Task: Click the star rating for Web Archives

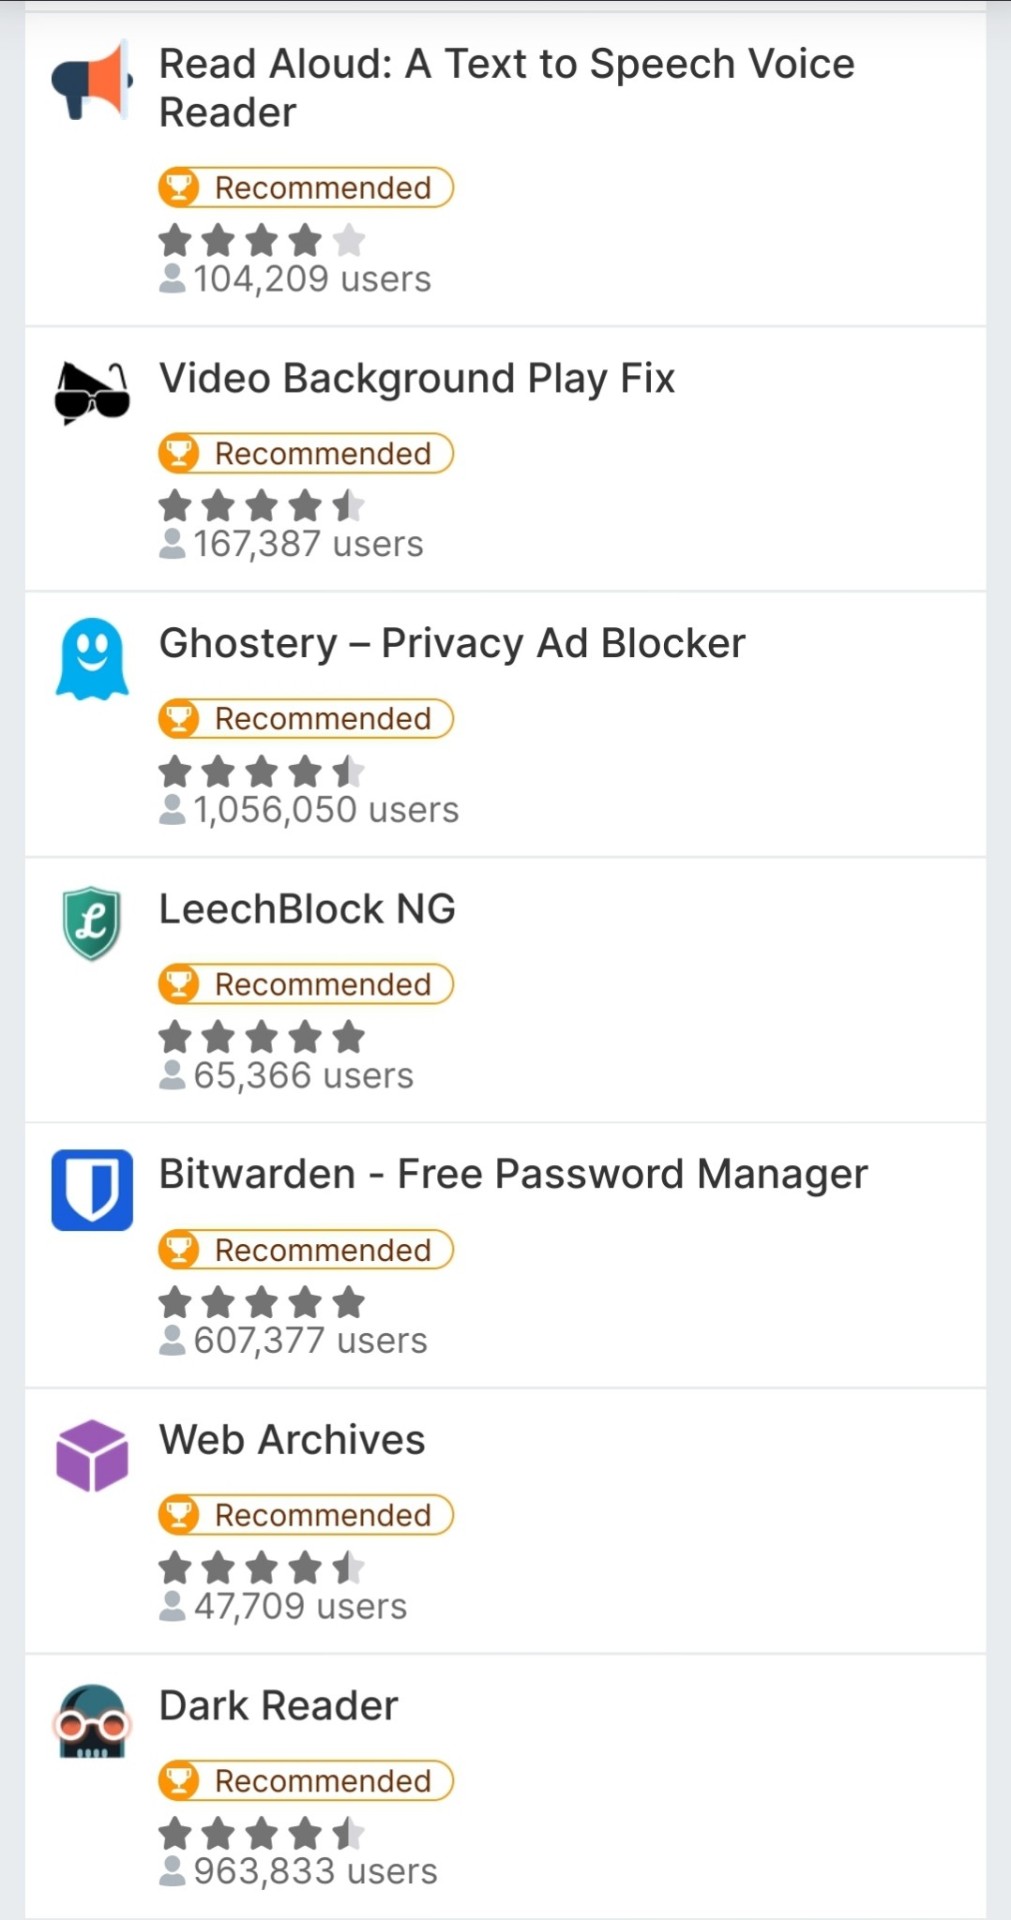Action: point(262,1567)
